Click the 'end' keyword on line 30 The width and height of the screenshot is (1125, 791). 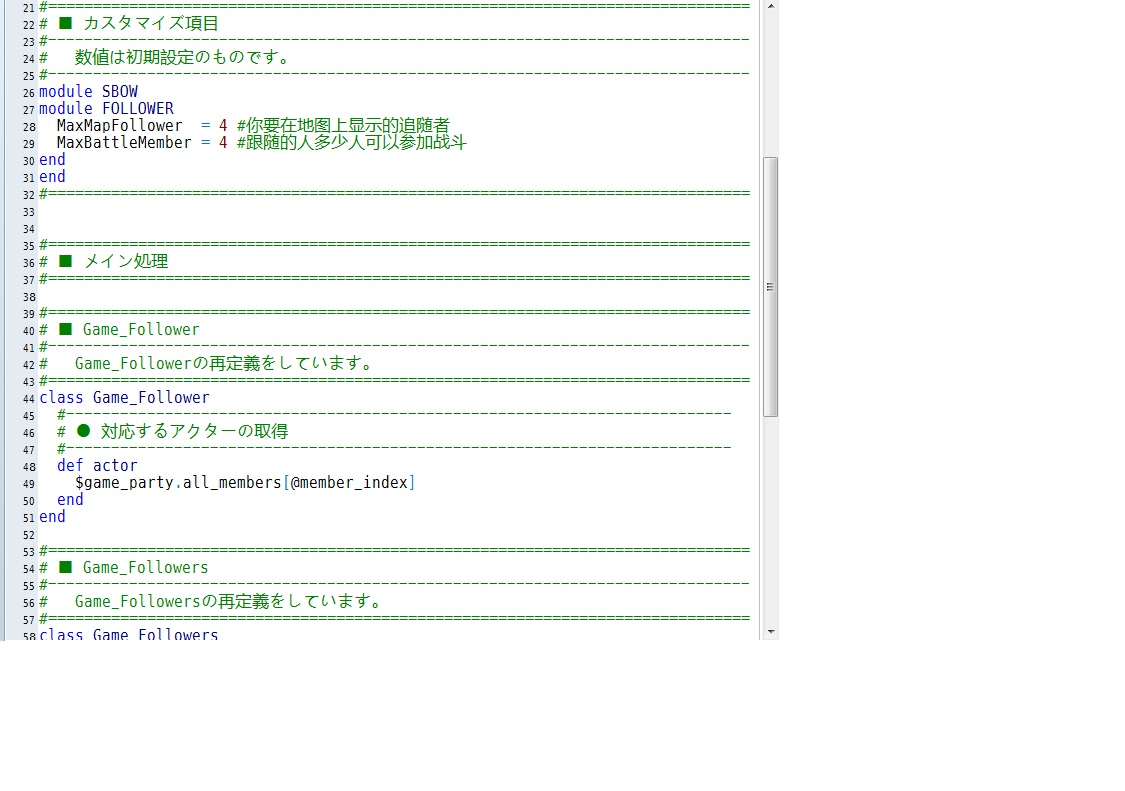tap(52, 160)
